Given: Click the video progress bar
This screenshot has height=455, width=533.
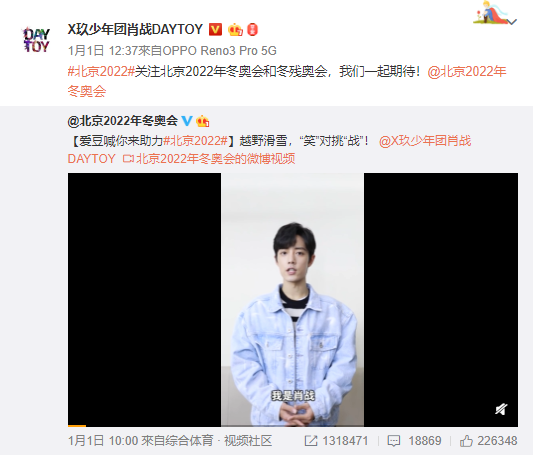Looking at the screenshot, I should coord(293,425).
